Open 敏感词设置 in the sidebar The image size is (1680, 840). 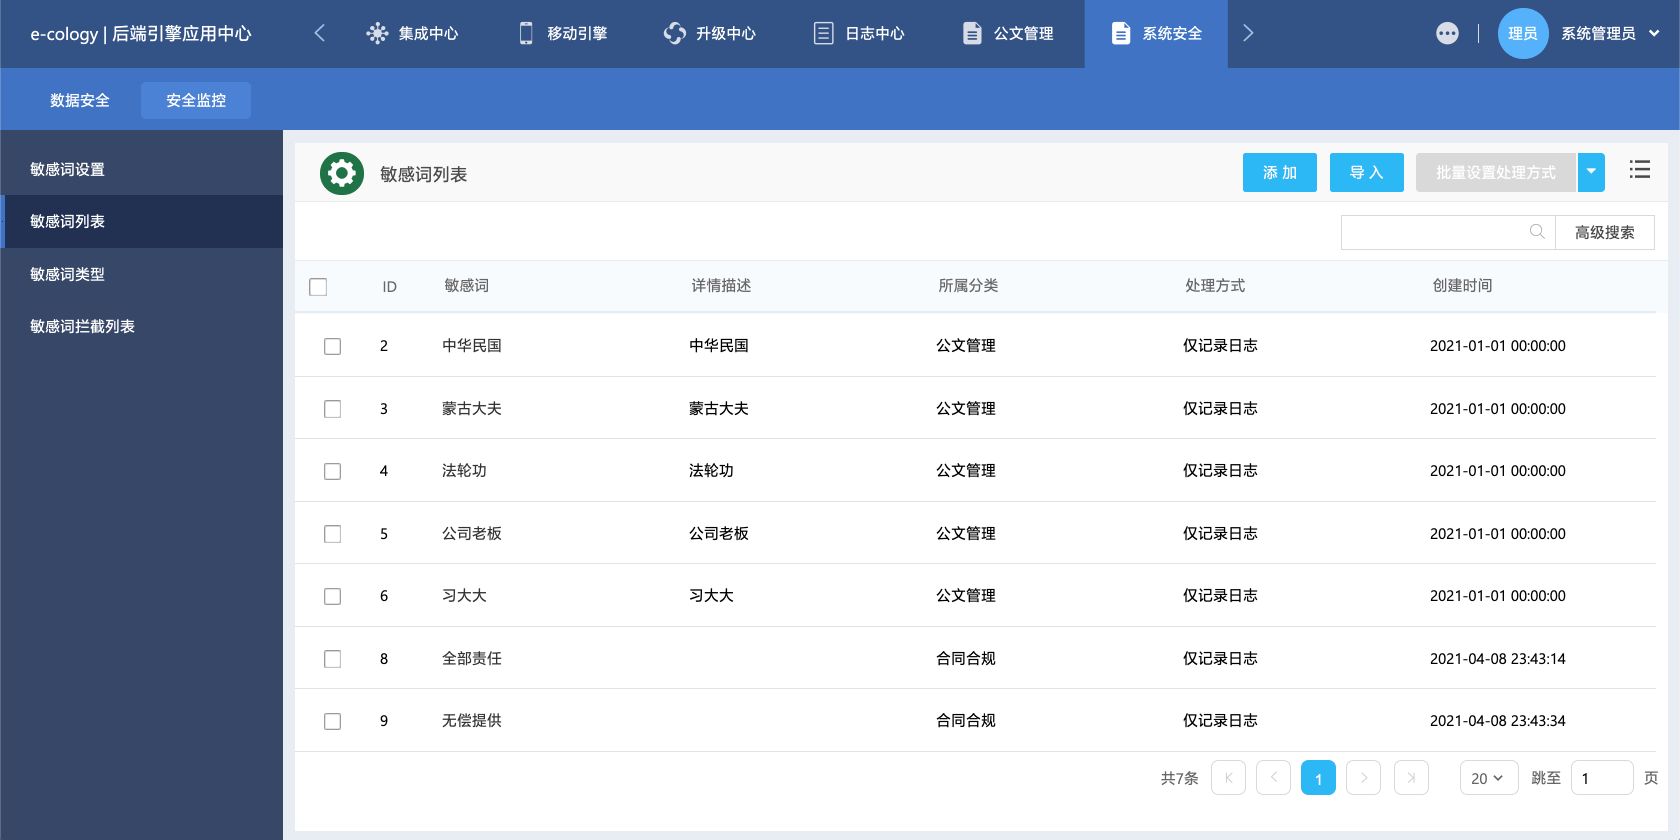(141, 169)
